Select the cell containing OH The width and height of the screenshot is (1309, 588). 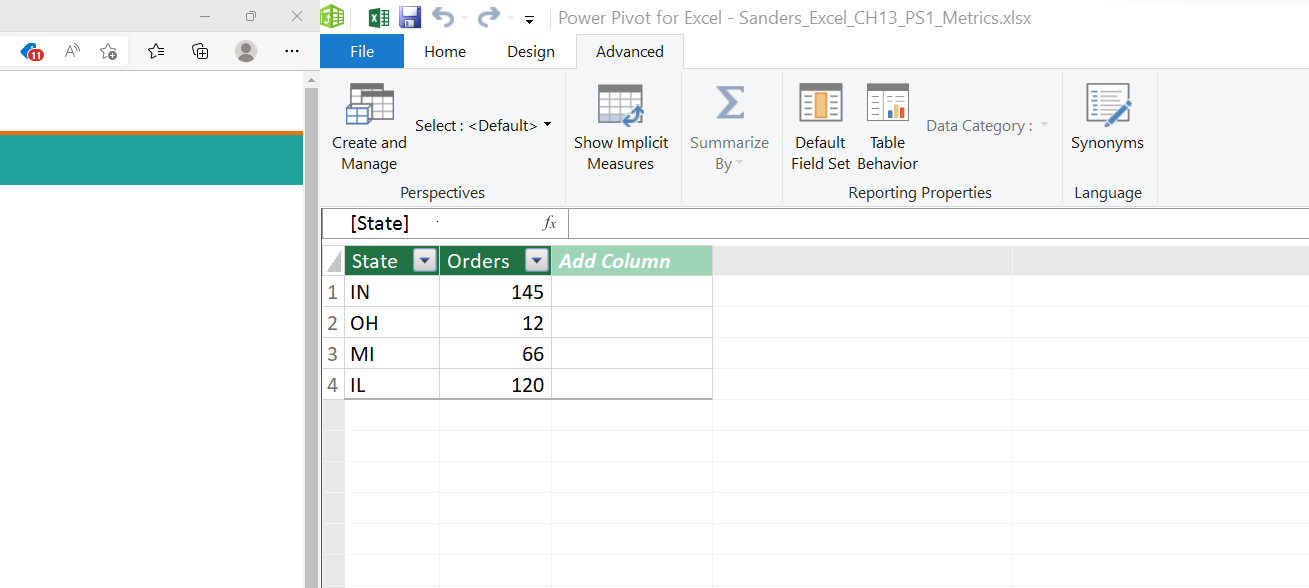pos(392,323)
